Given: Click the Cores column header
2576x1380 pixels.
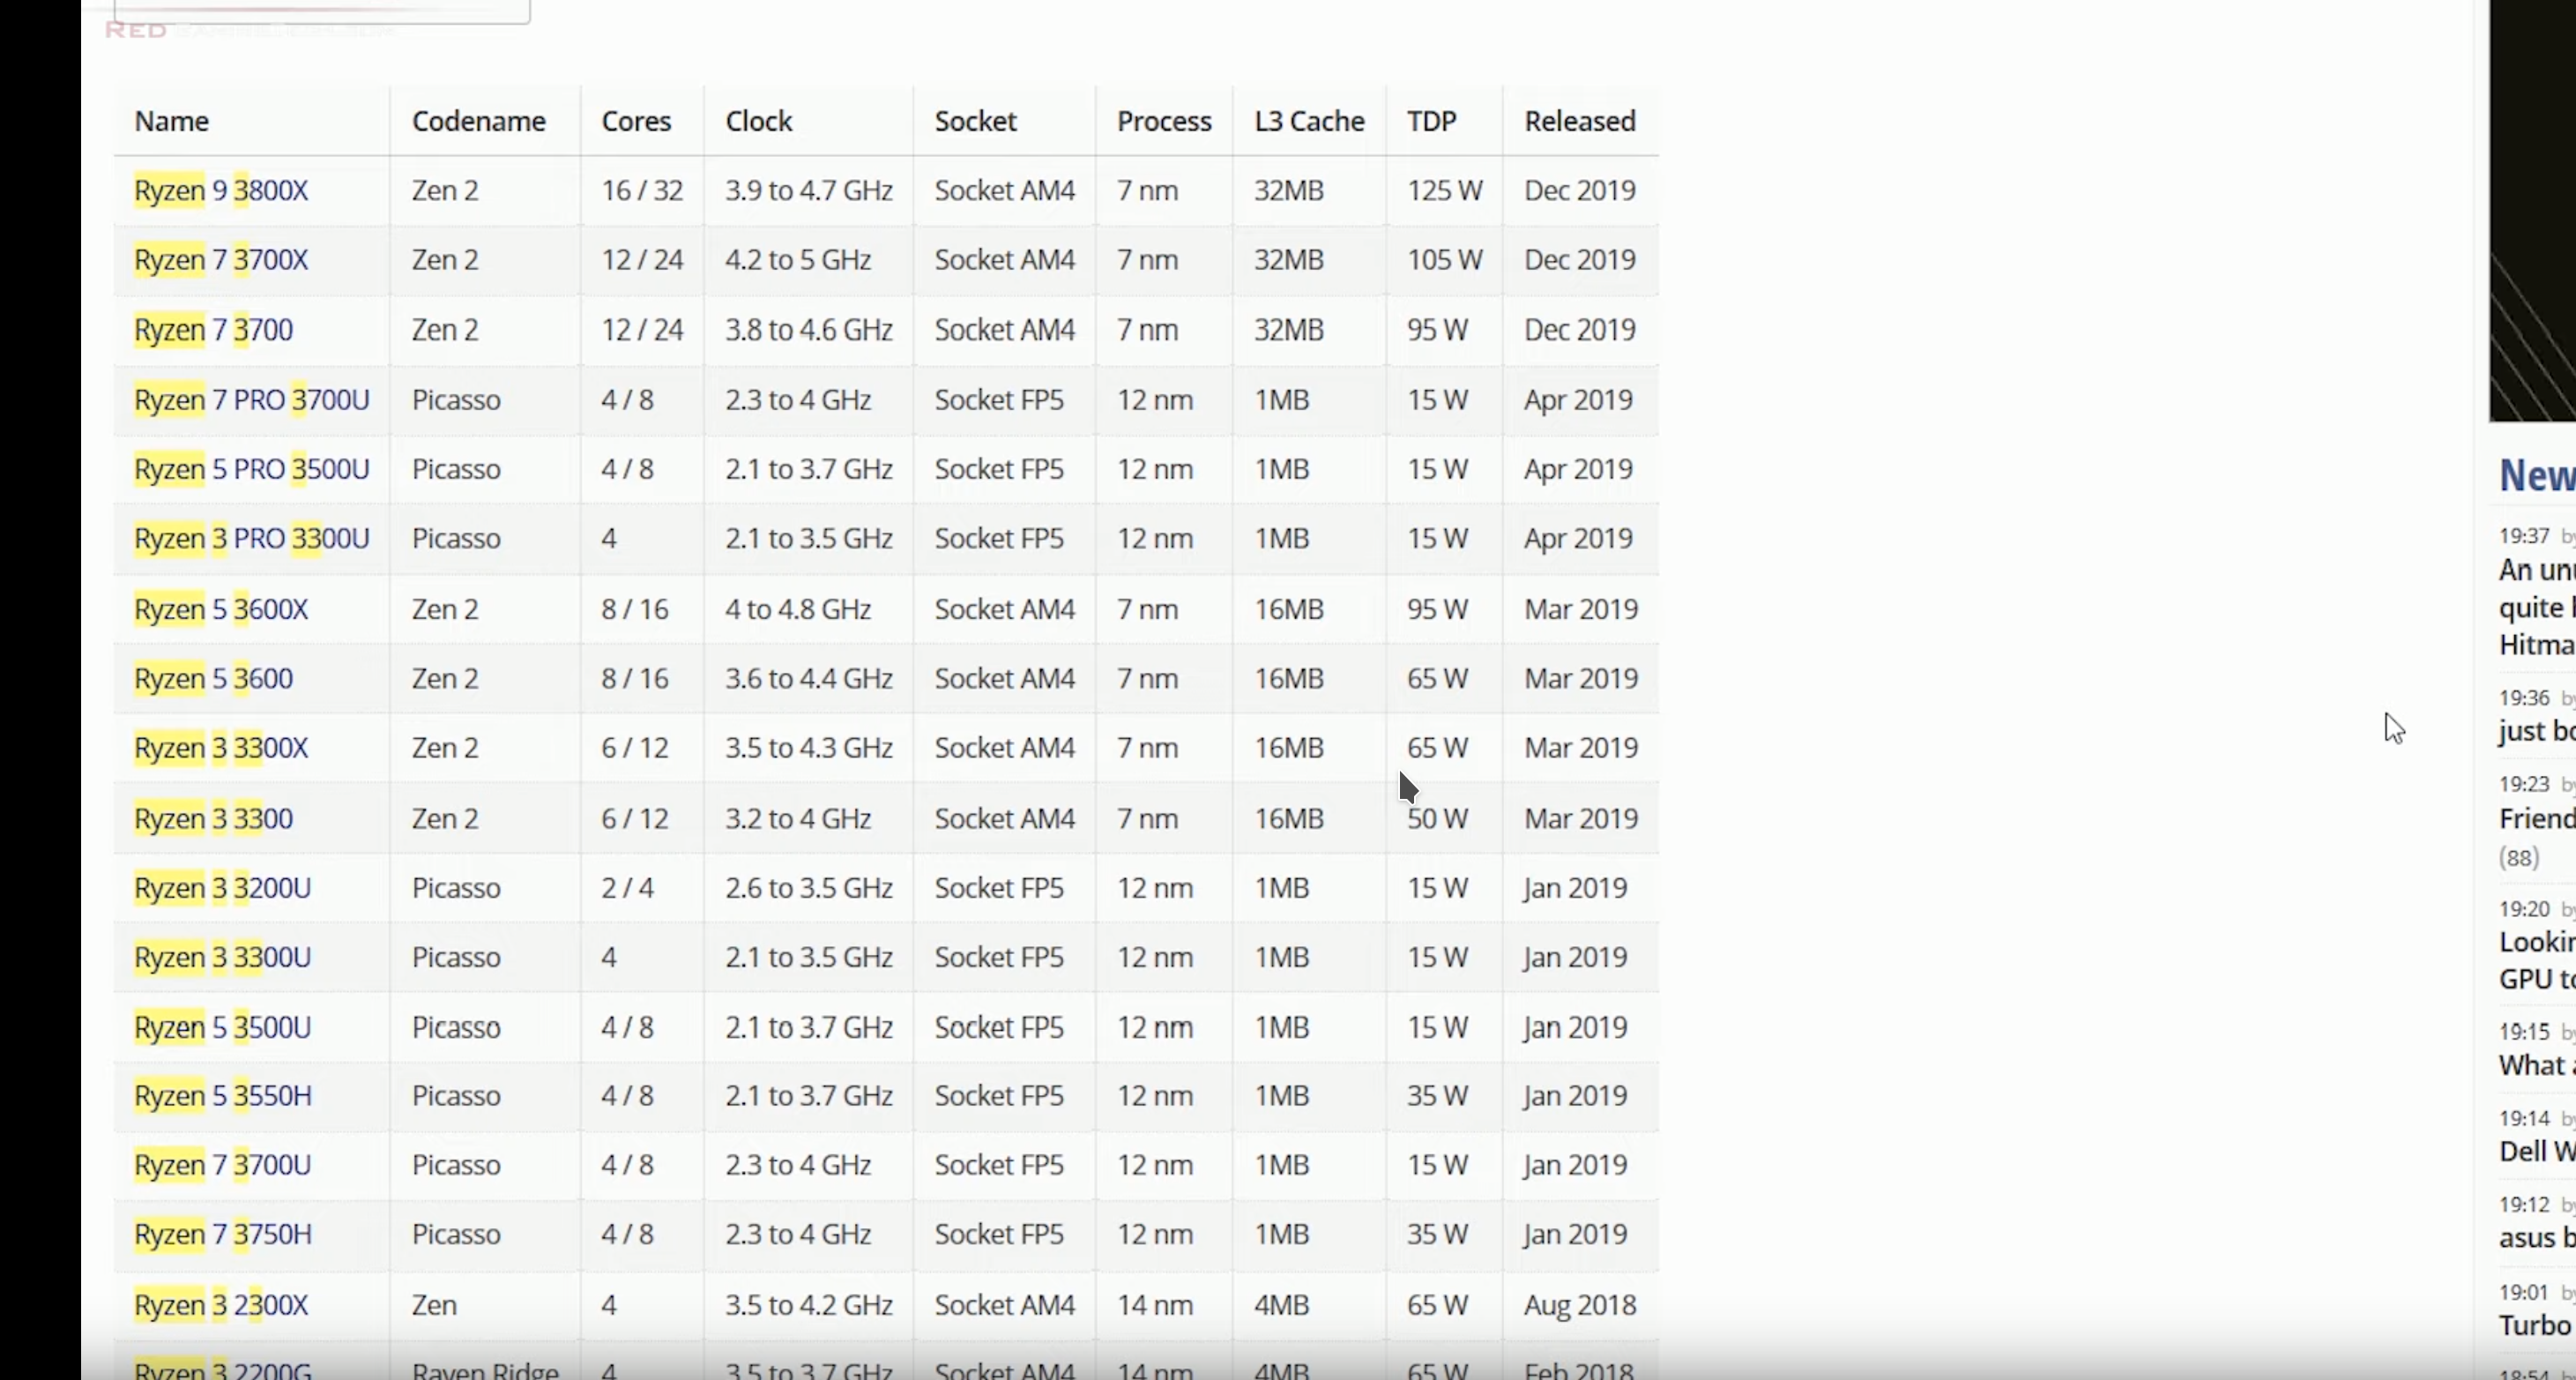Looking at the screenshot, I should (x=636, y=121).
